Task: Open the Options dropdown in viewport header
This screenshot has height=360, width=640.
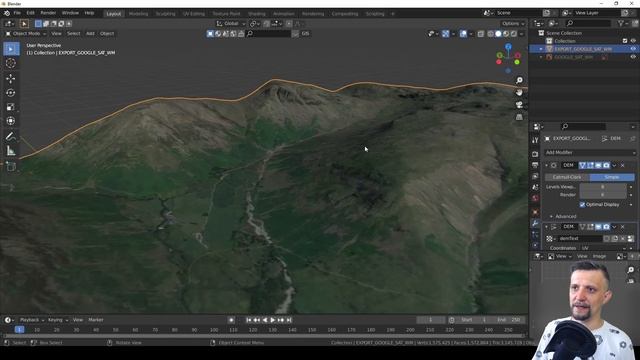Action: pyautogui.click(x=513, y=24)
